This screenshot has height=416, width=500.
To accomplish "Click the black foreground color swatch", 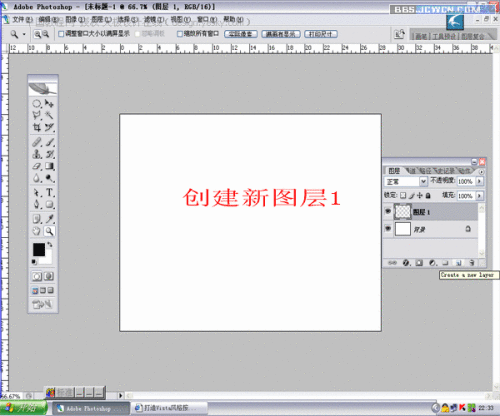I will click(39, 249).
